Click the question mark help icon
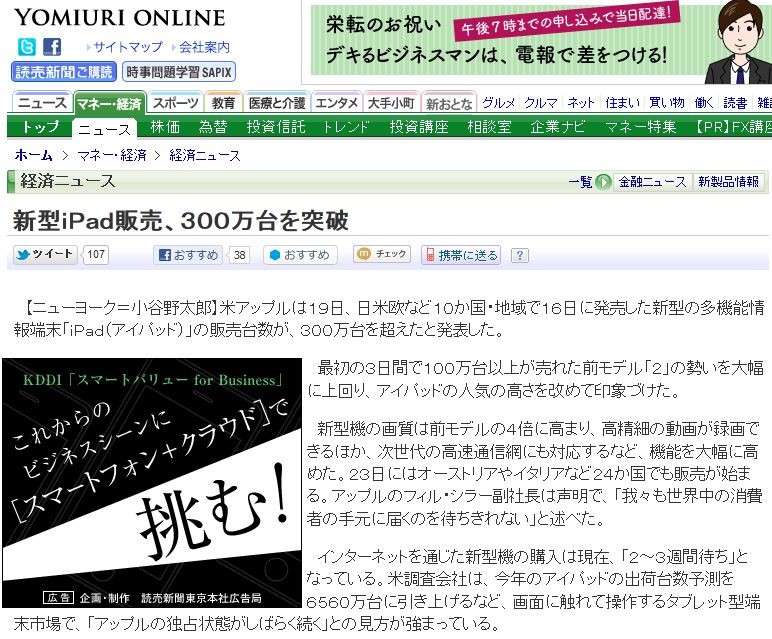The image size is (772, 639). coord(519,255)
